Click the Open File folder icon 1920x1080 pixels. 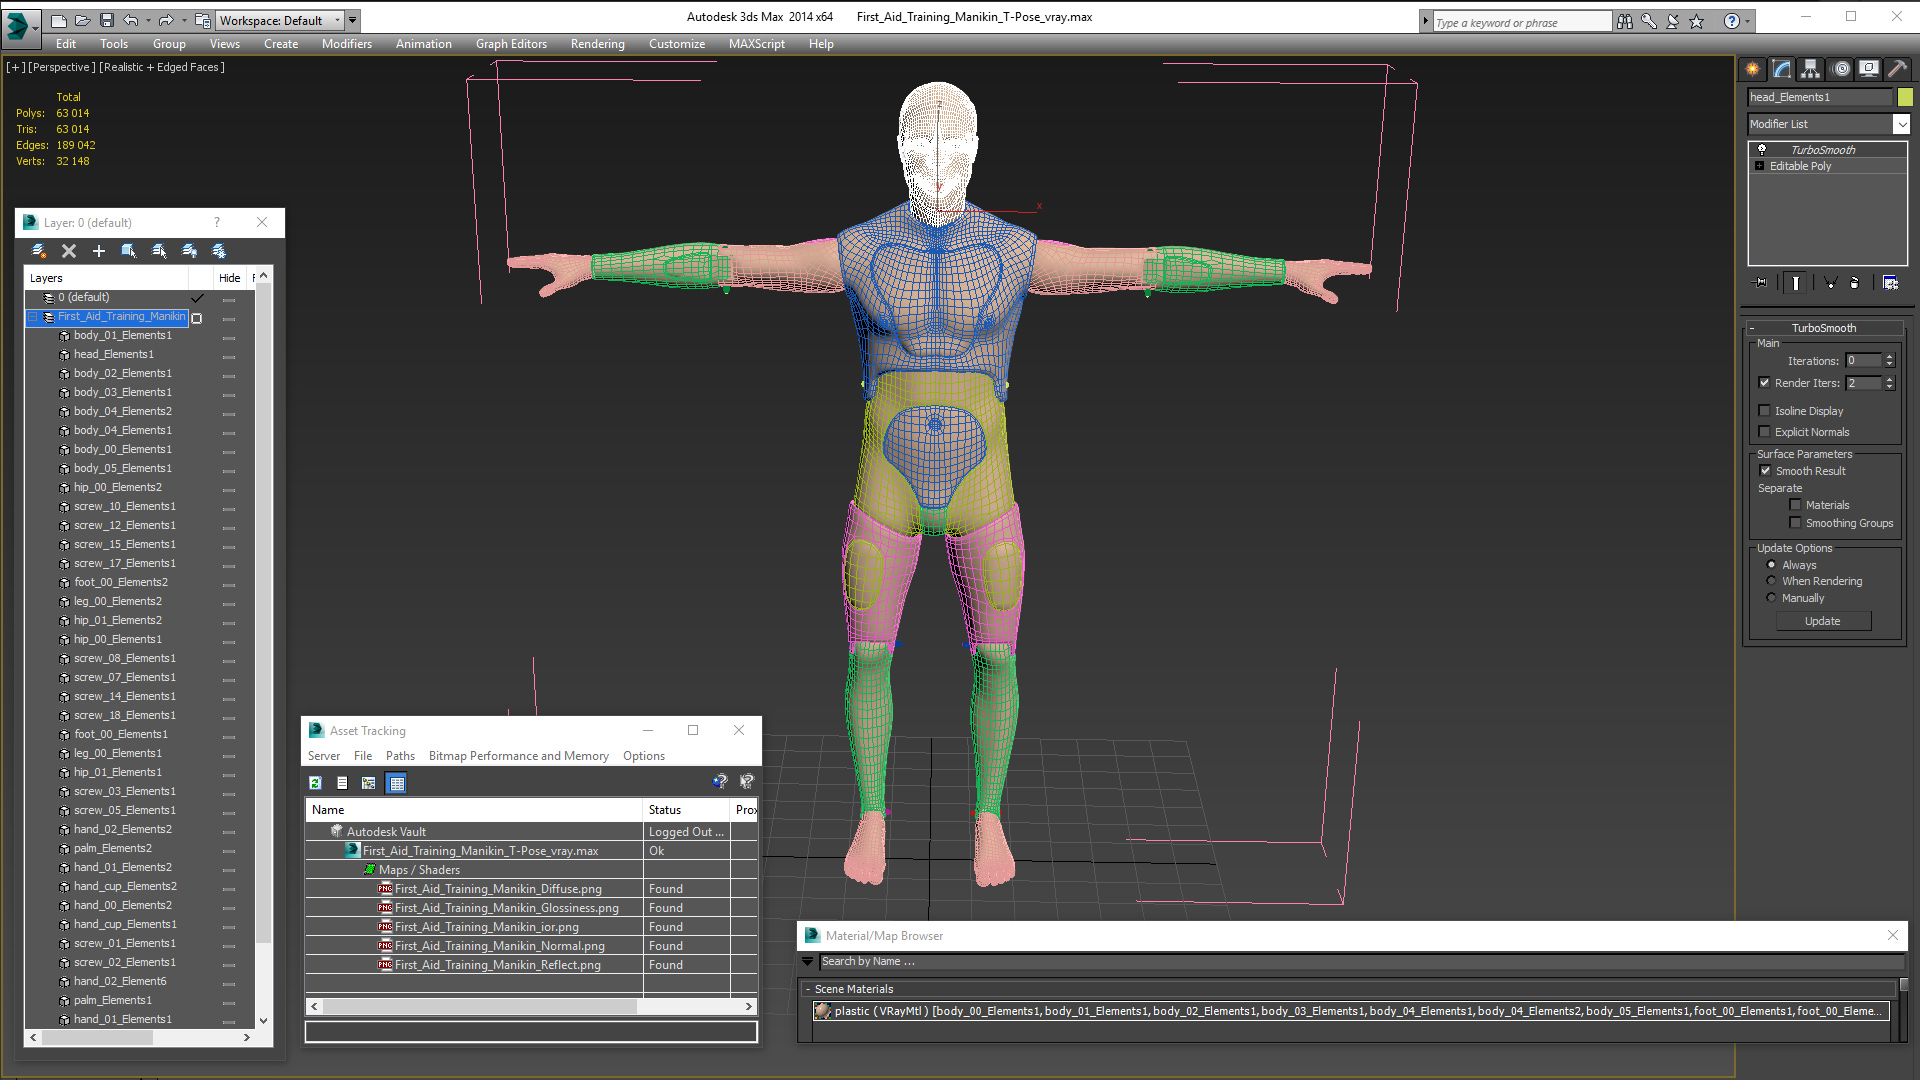click(x=83, y=20)
